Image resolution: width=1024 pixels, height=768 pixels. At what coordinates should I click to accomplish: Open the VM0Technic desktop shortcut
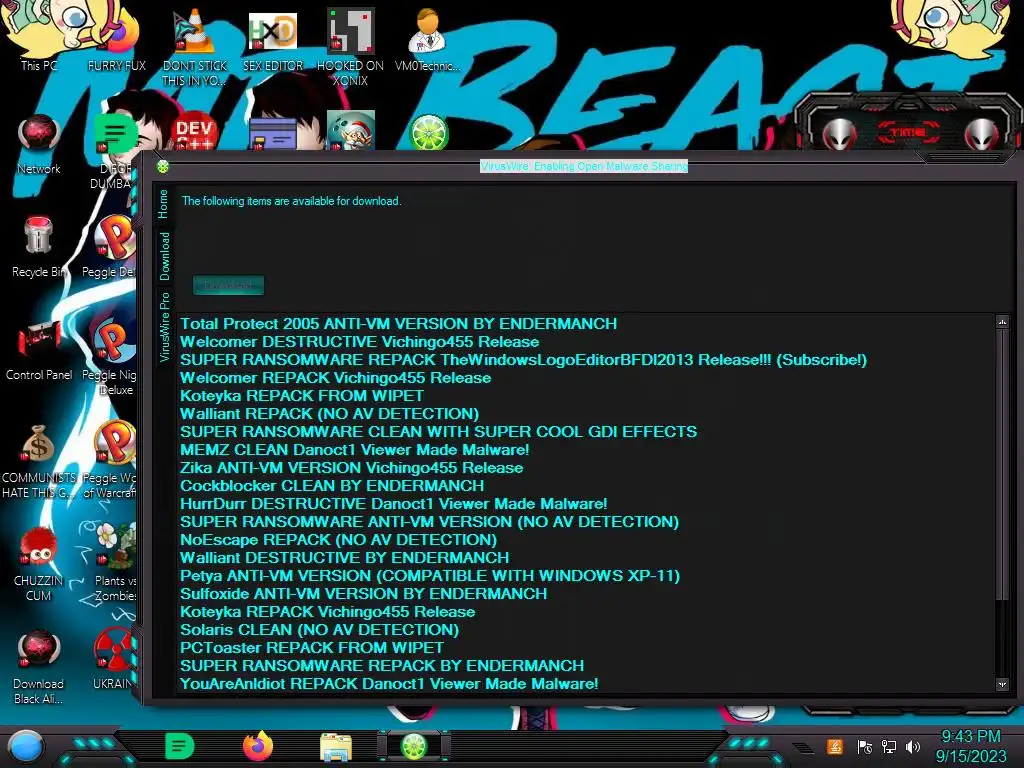(x=428, y=39)
